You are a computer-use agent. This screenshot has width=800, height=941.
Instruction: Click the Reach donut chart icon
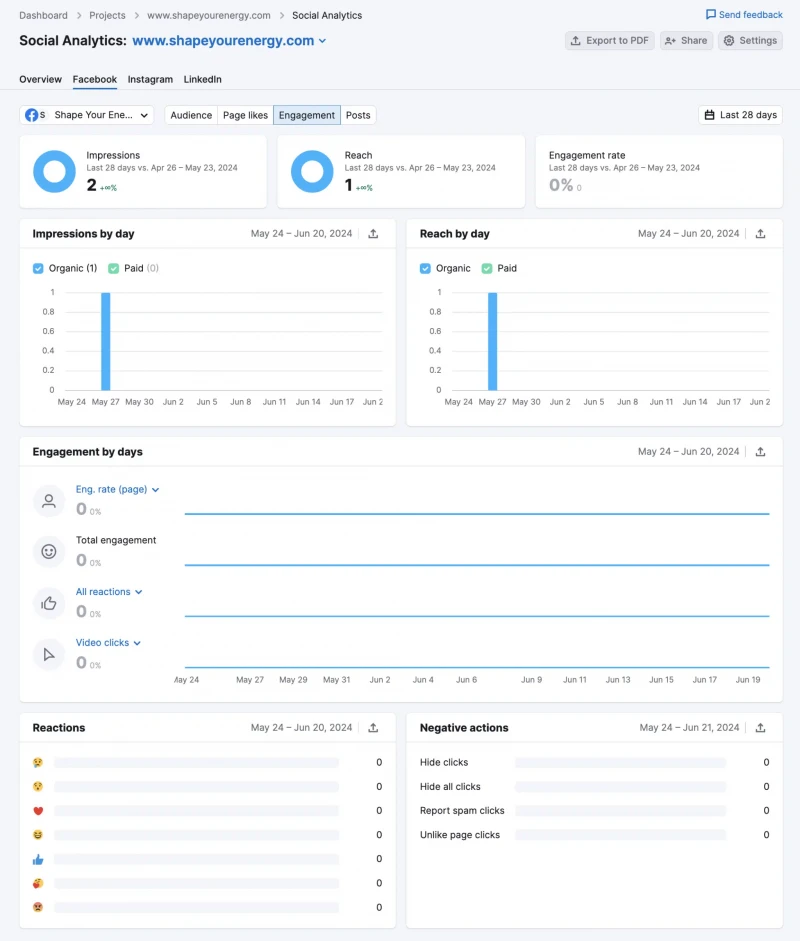point(312,172)
